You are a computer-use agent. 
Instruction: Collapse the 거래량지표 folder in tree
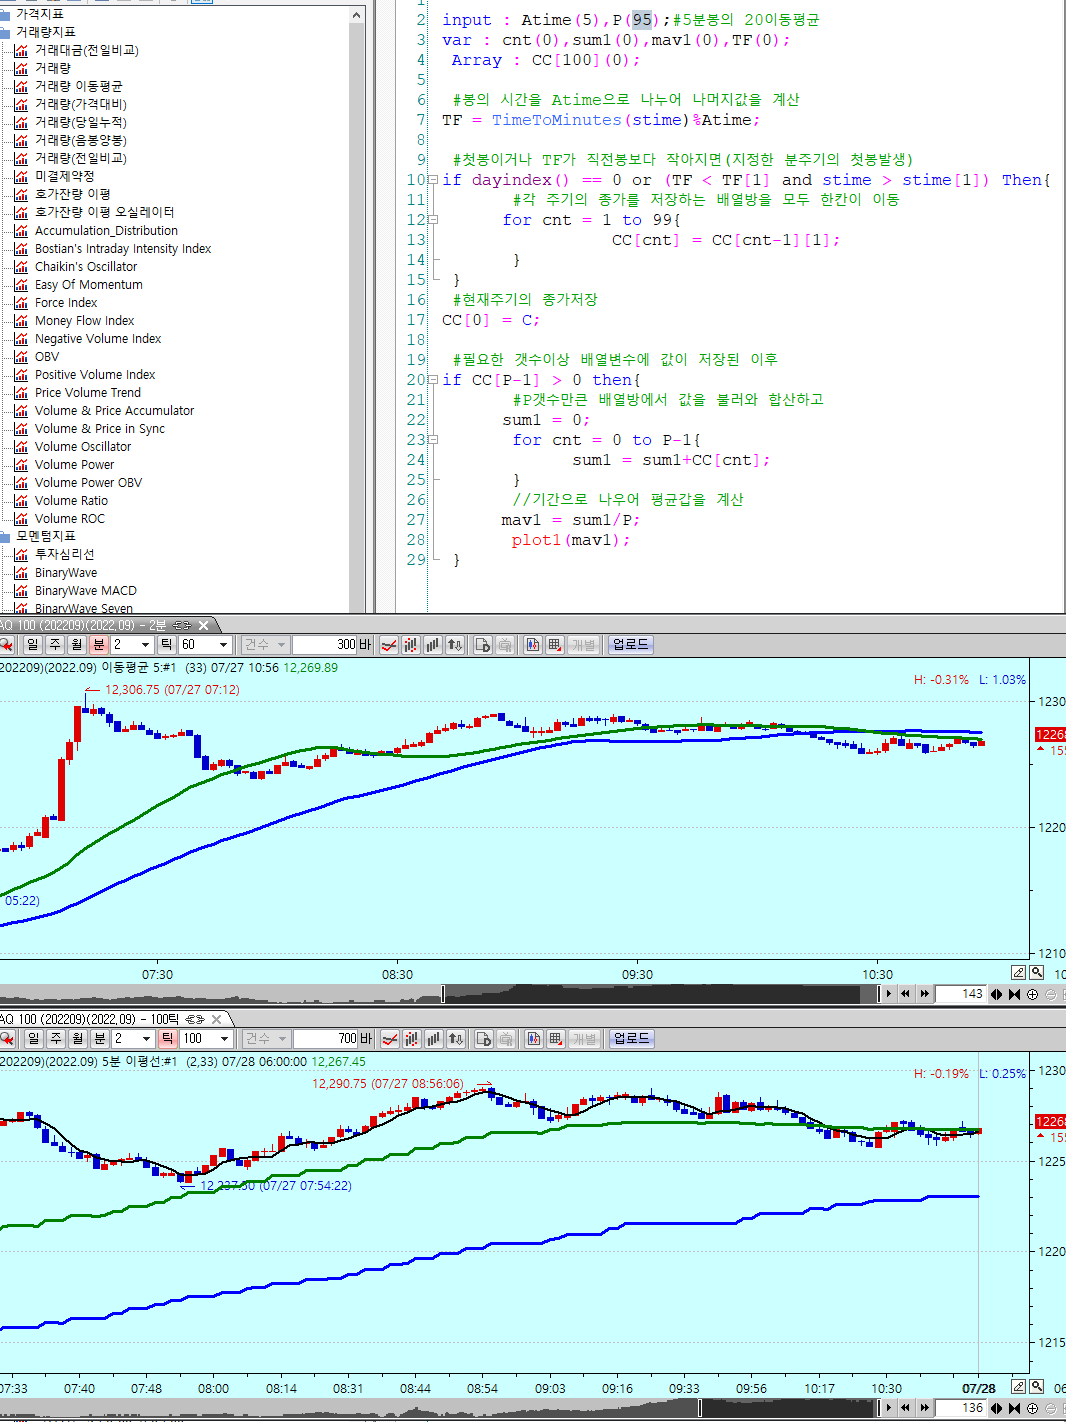tap(6, 32)
